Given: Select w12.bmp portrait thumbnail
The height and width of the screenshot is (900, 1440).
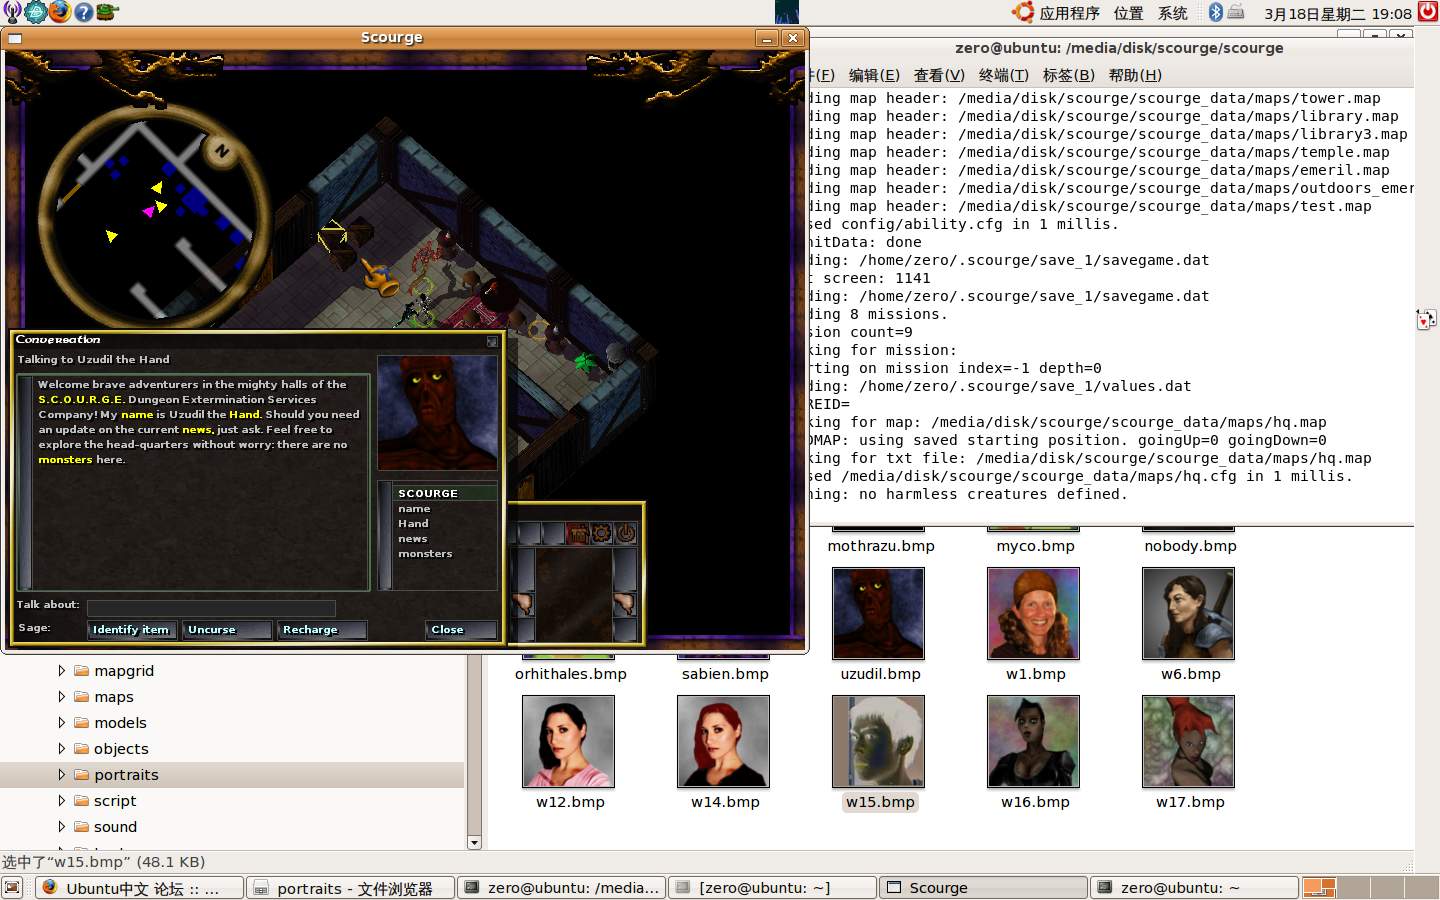Looking at the screenshot, I should (569, 742).
